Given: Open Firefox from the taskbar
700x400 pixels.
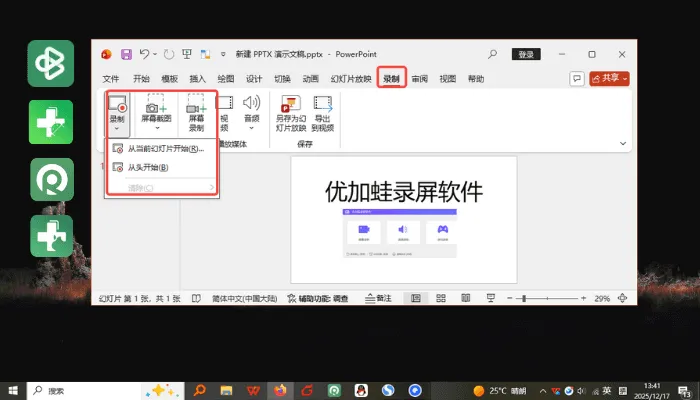Looking at the screenshot, I should [x=280, y=391].
